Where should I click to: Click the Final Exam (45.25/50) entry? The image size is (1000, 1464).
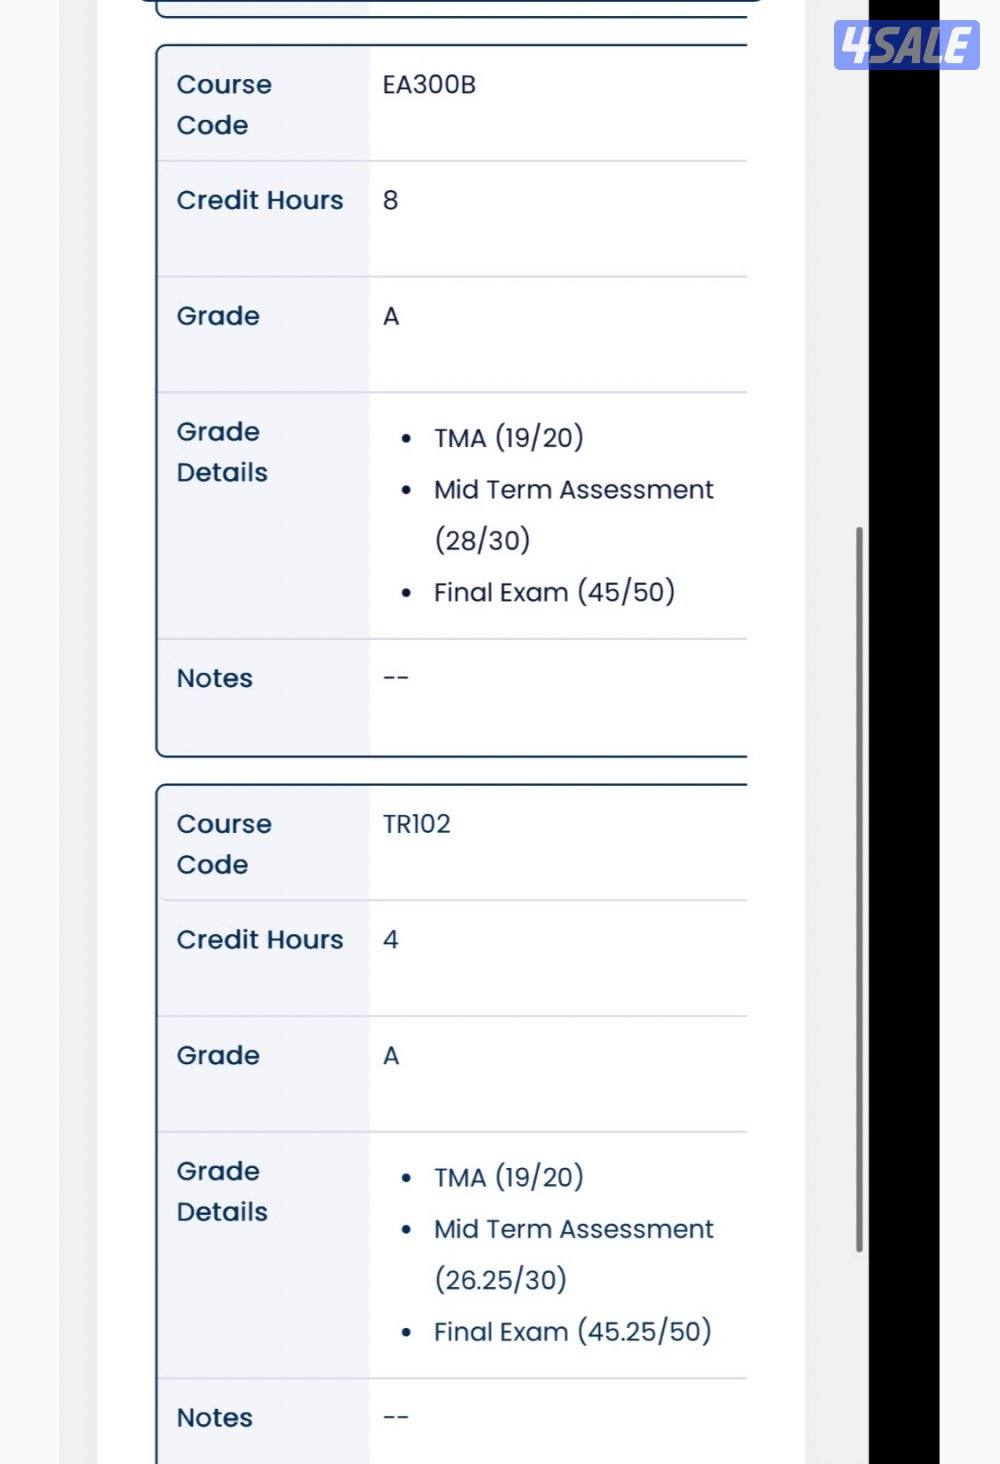(572, 1331)
